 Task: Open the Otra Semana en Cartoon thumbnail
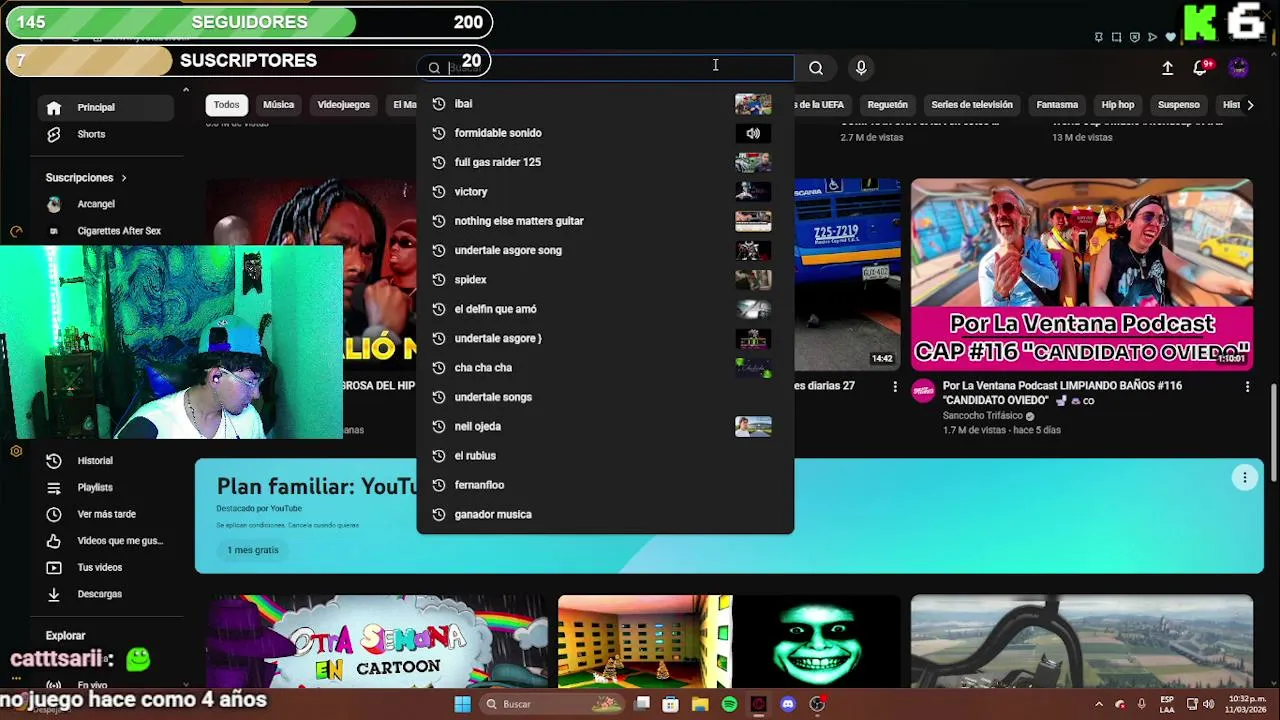coord(377,641)
